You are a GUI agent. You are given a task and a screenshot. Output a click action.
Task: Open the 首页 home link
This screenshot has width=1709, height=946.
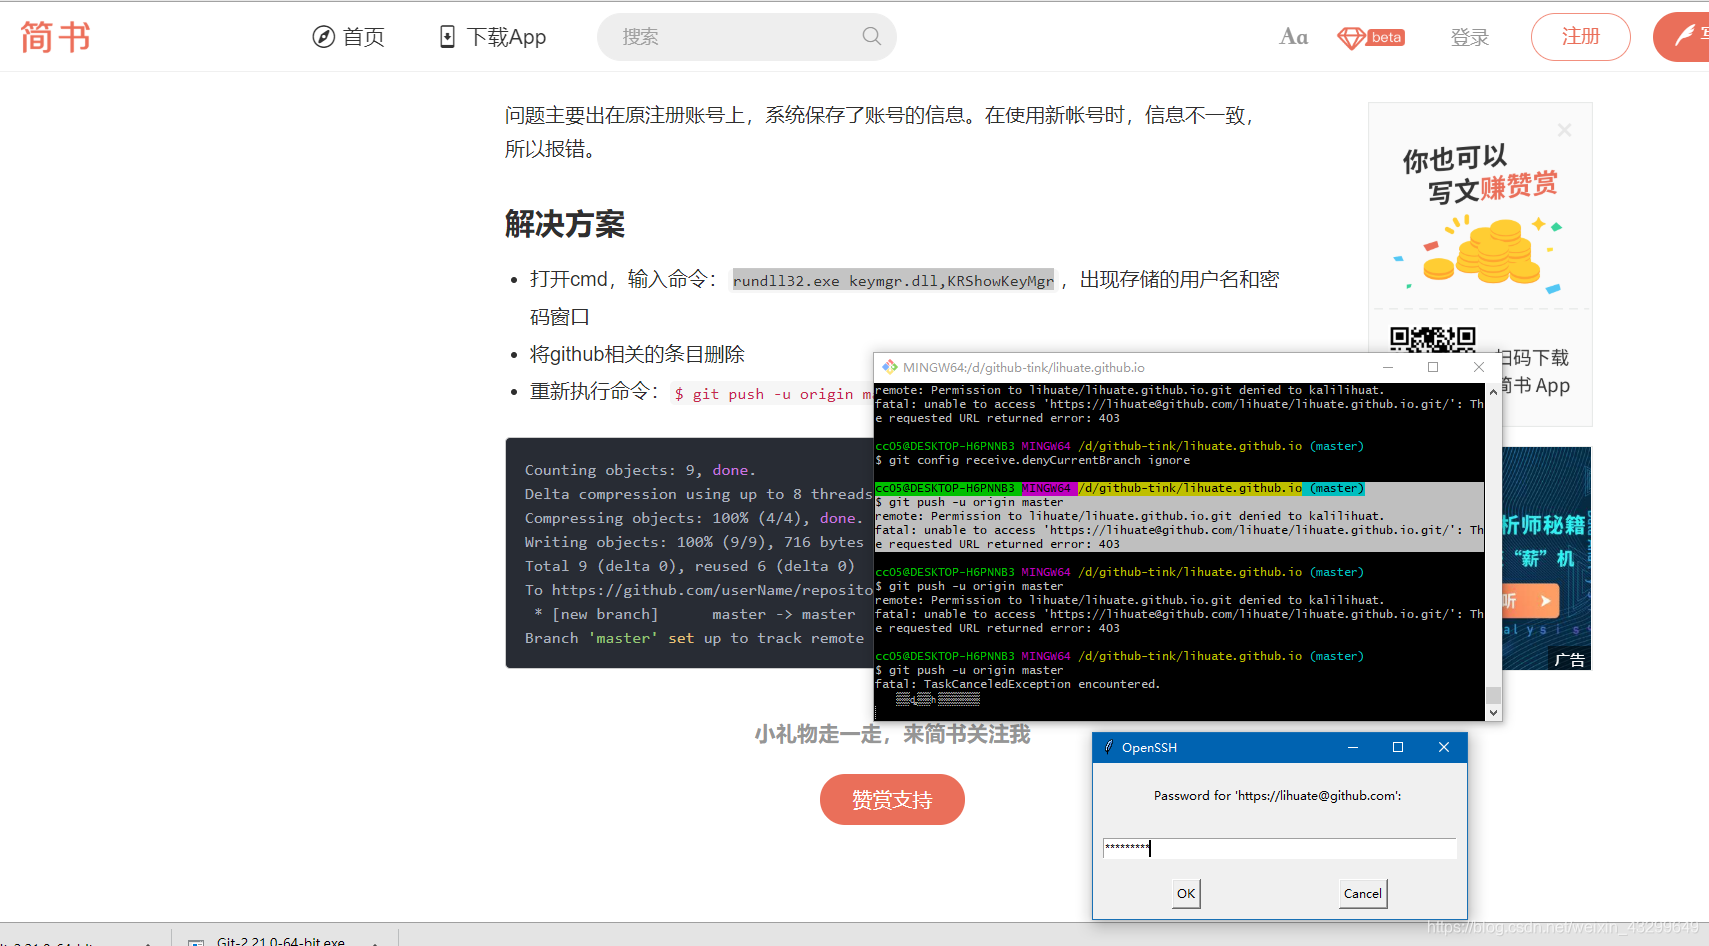point(348,37)
